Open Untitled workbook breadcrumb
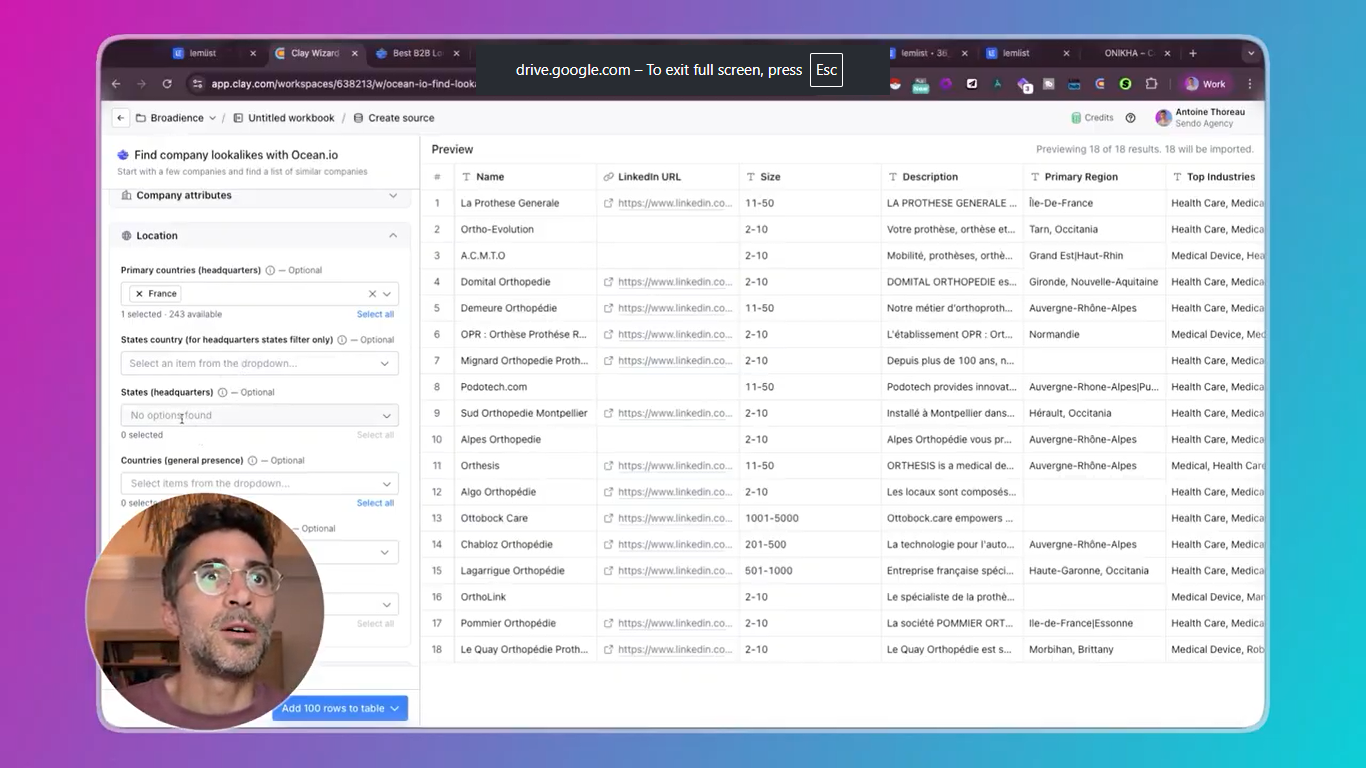 click(x=284, y=118)
